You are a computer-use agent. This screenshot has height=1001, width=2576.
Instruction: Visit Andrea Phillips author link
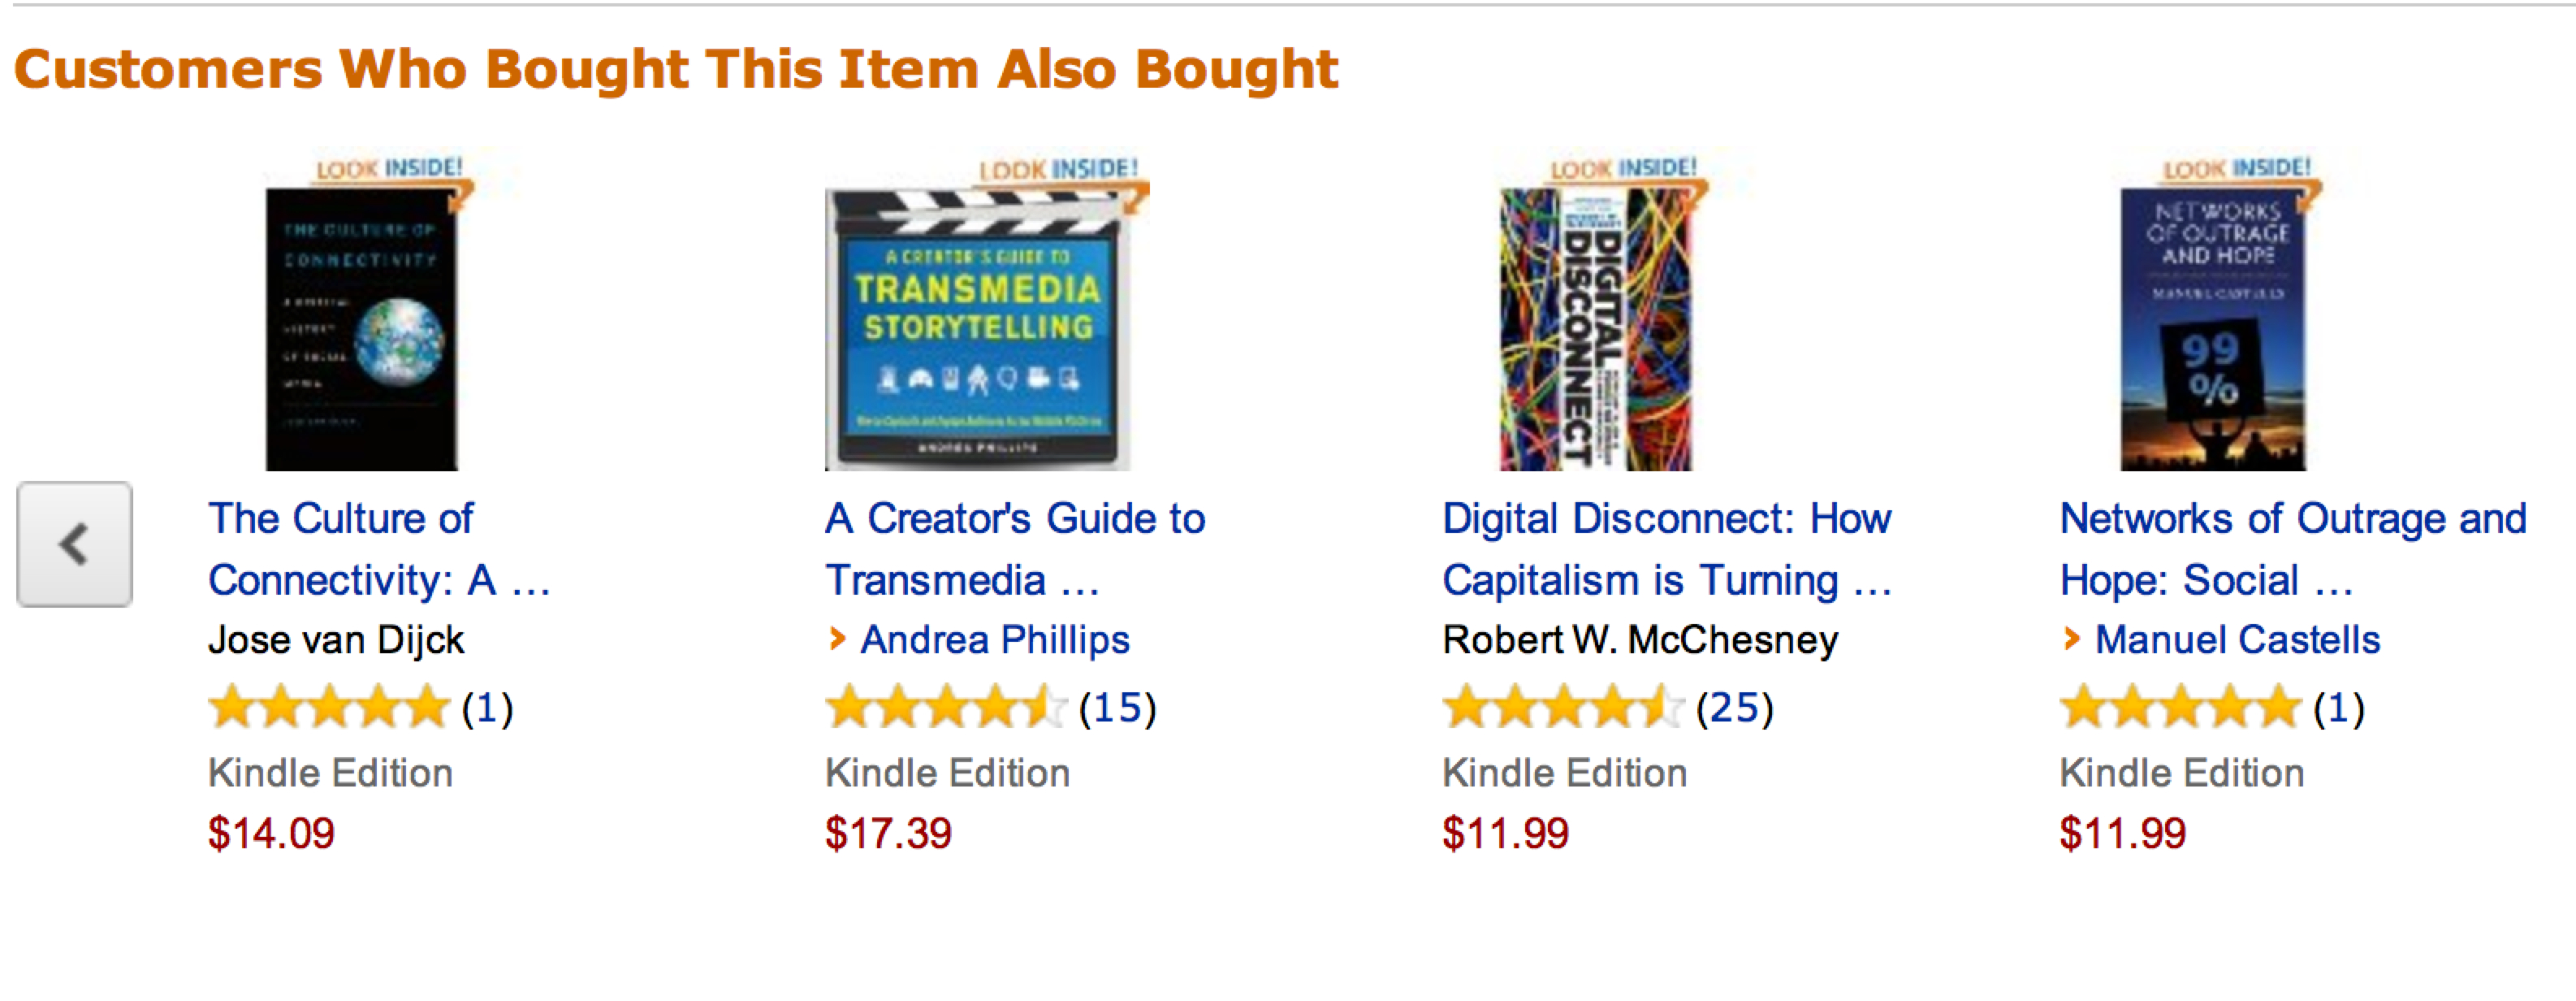tap(994, 640)
